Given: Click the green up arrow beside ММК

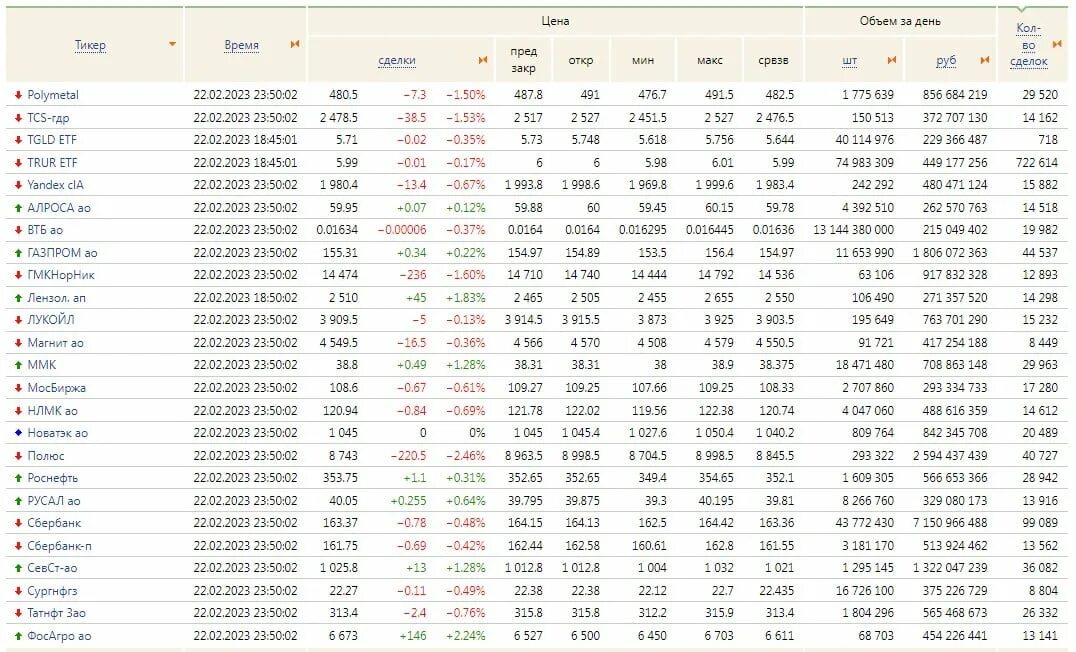Looking at the screenshot, I should tap(19, 365).
